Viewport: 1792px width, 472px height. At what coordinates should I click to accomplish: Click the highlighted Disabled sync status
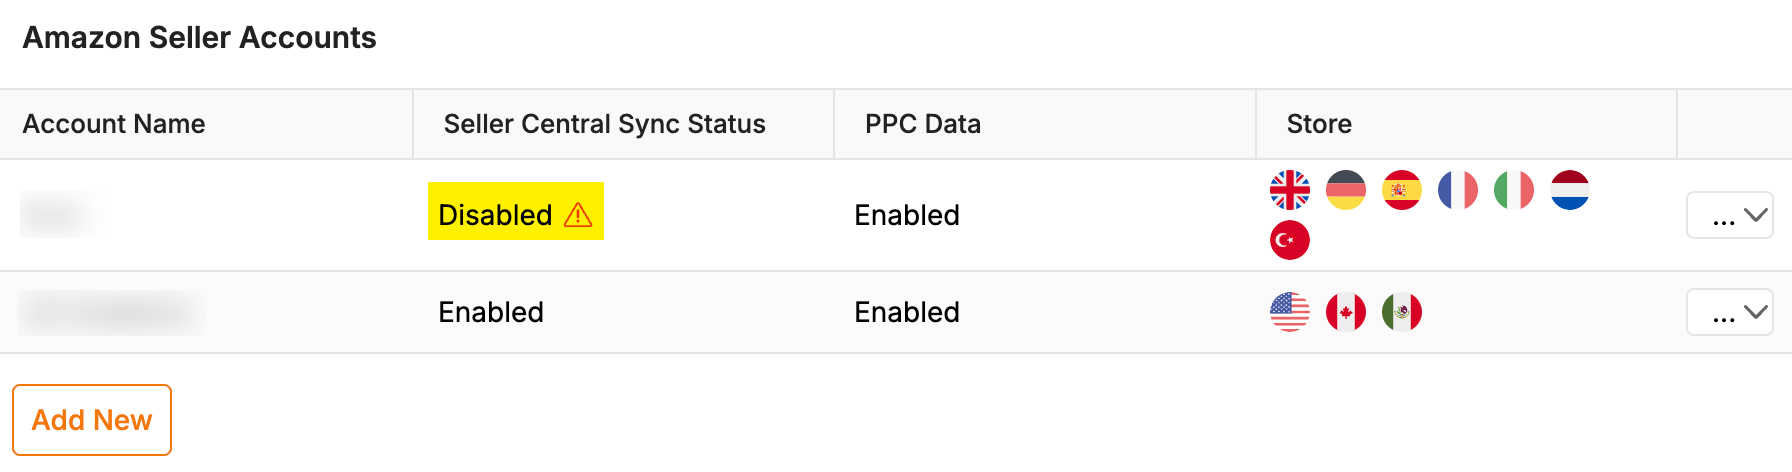coord(516,211)
